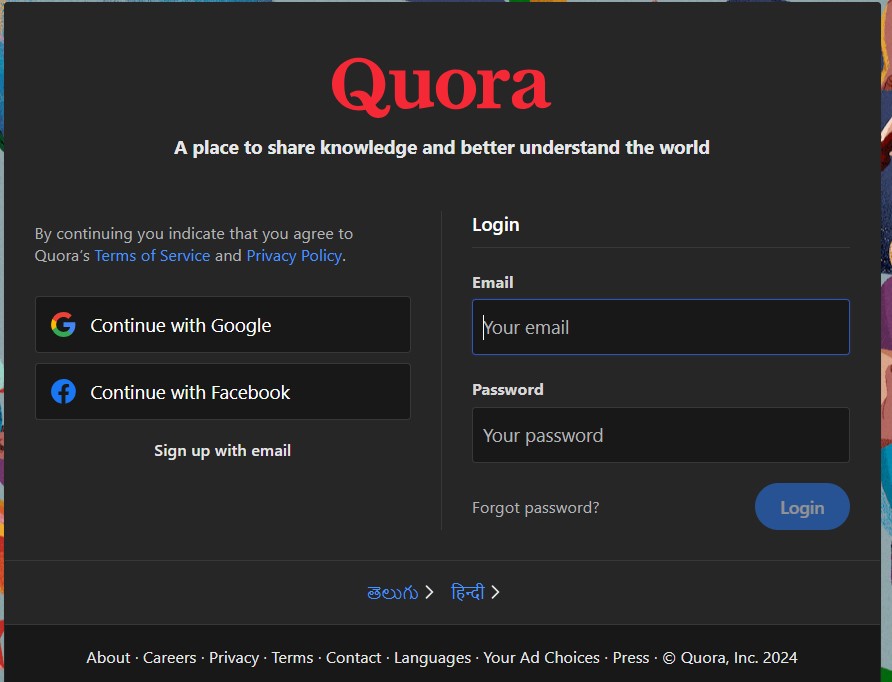The height and width of the screenshot is (682, 892).
Task: Click the Google logo icon
Action: [63, 325]
